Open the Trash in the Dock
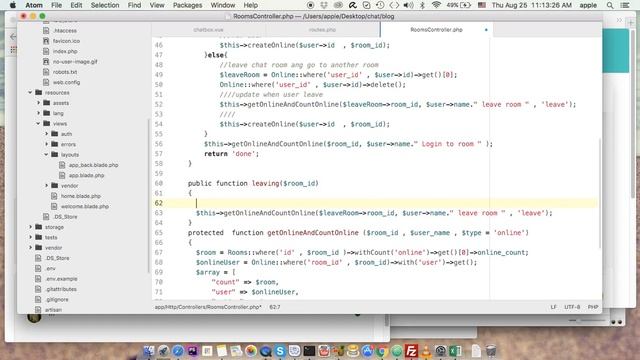The height and width of the screenshot is (360, 640). click(x=491, y=351)
